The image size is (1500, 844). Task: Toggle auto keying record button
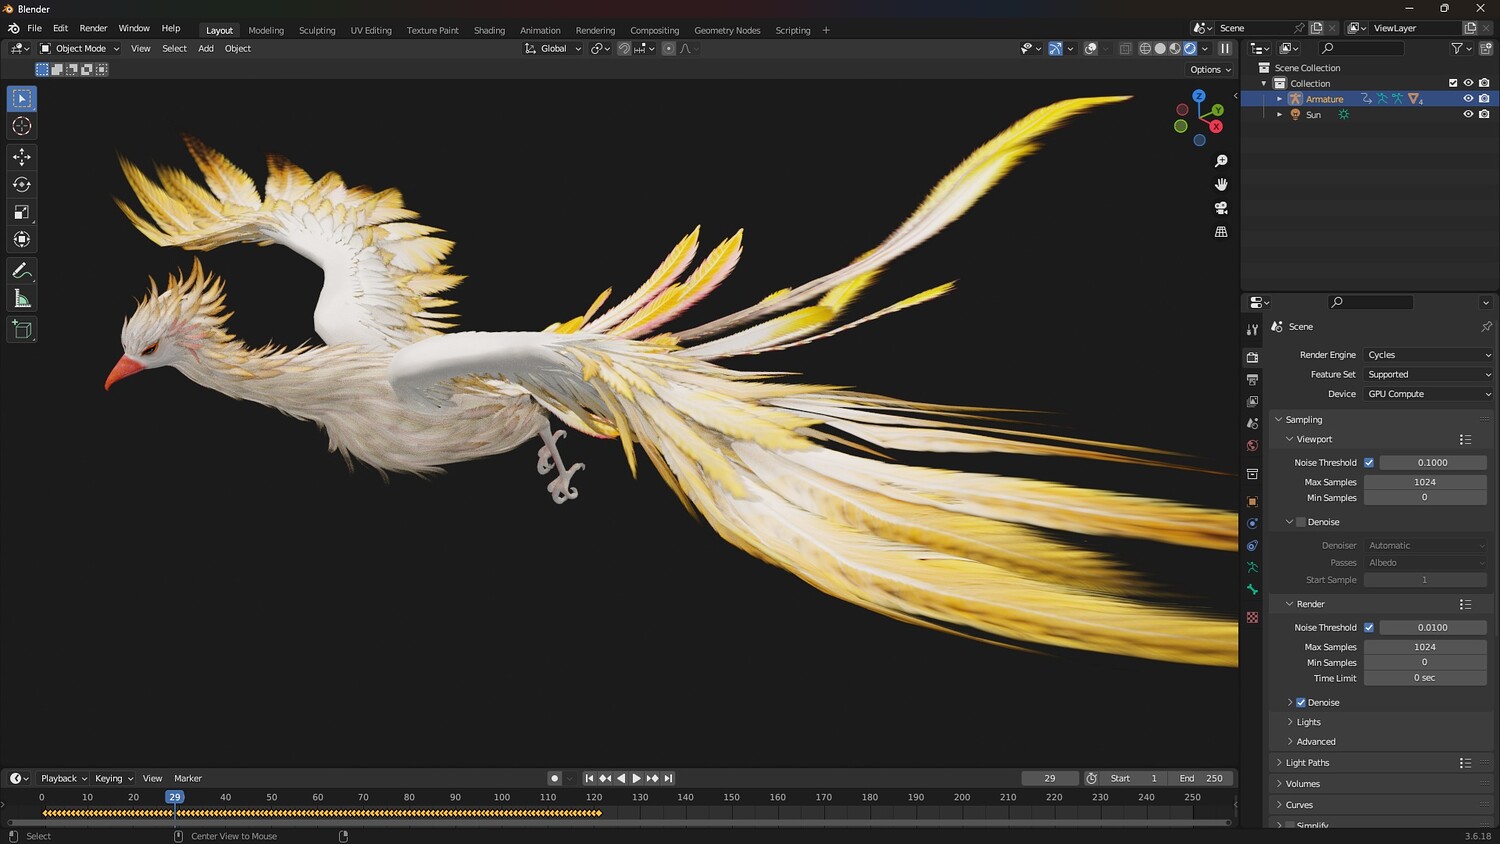click(554, 778)
